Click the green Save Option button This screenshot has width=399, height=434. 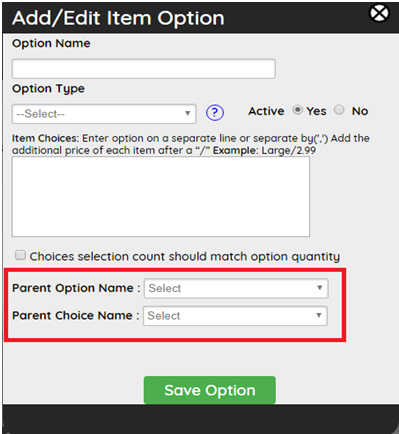point(210,390)
